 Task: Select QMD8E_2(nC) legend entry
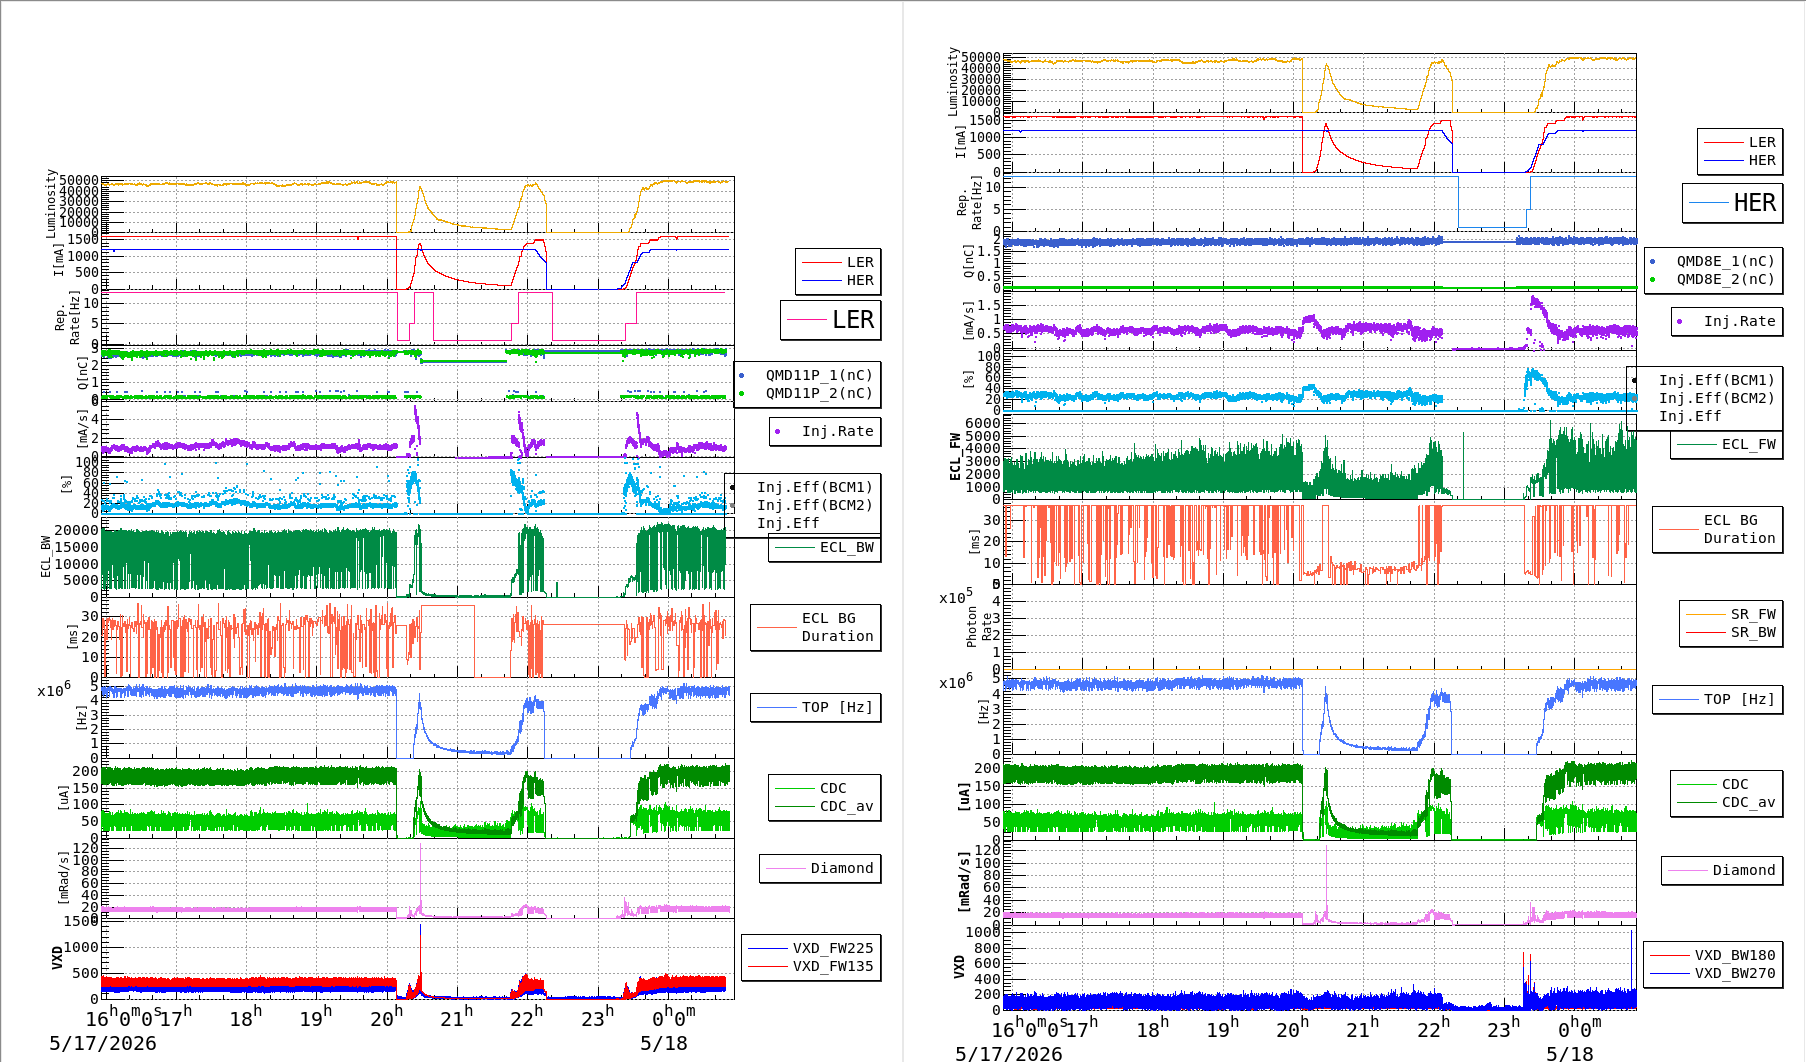tap(1725, 279)
